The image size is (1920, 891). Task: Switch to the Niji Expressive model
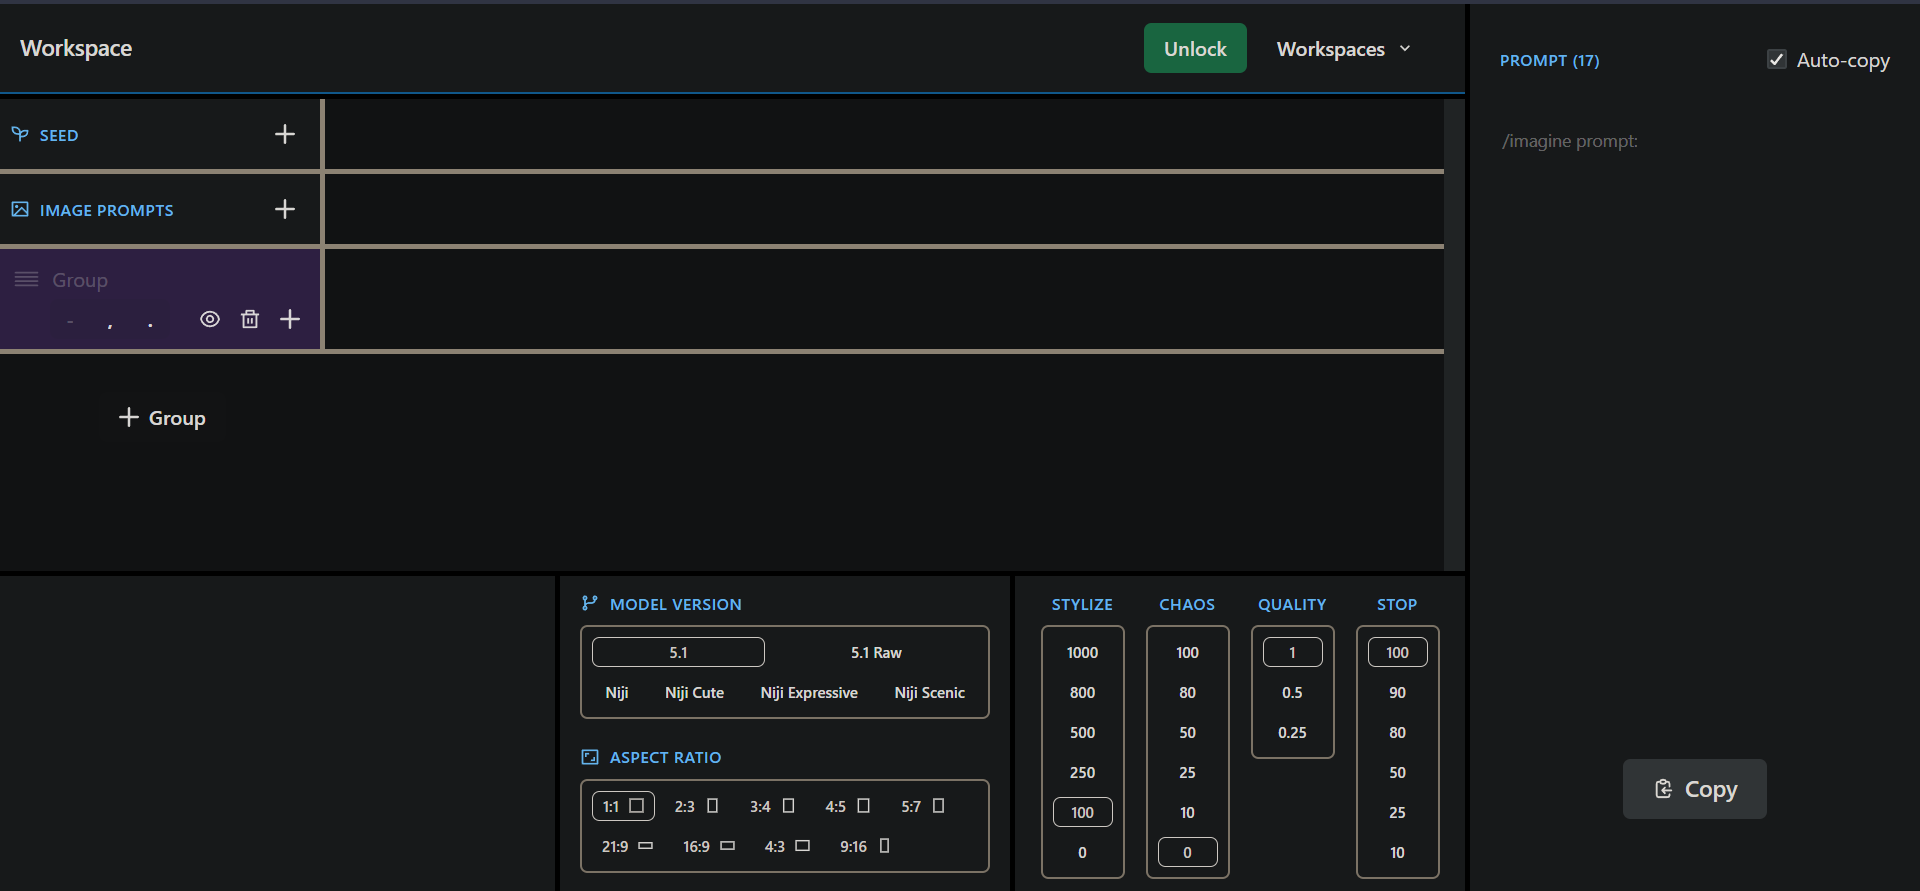(x=808, y=692)
